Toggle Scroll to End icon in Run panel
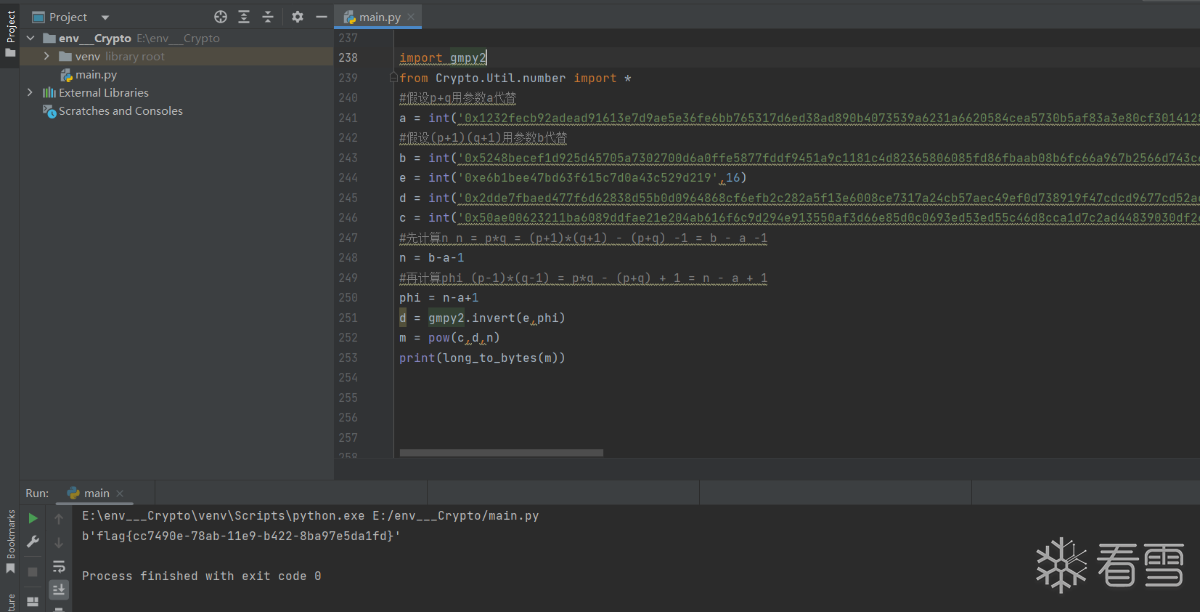The height and width of the screenshot is (612, 1200). point(59,590)
